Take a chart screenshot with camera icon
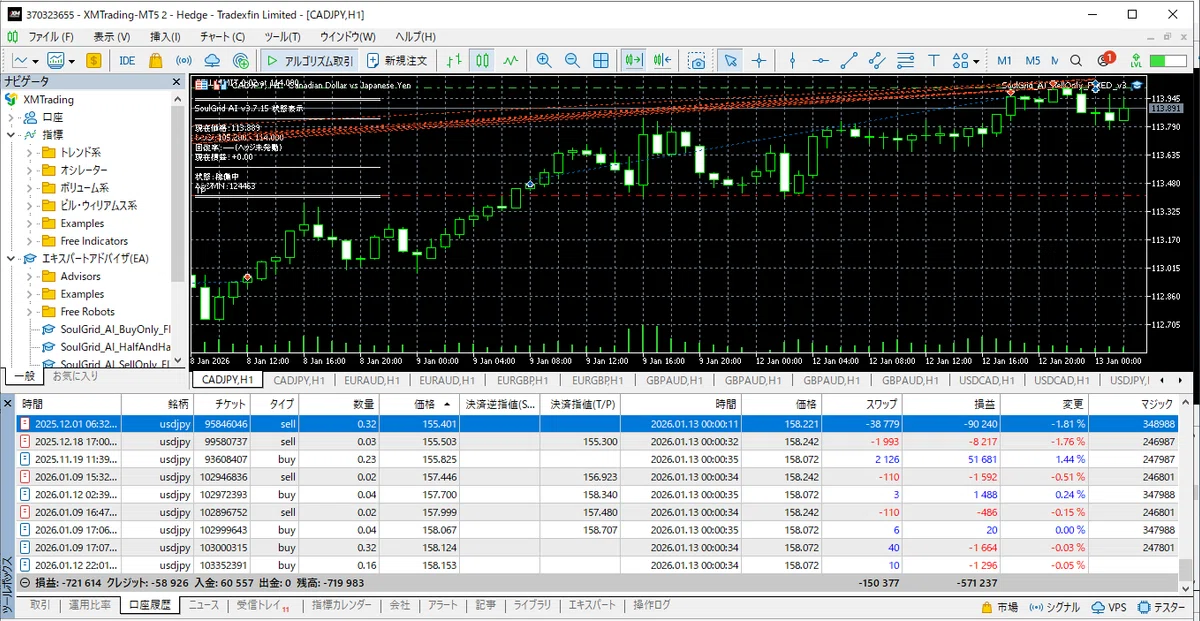This screenshot has width=1200, height=621. pyautogui.click(x=696, y=60)
